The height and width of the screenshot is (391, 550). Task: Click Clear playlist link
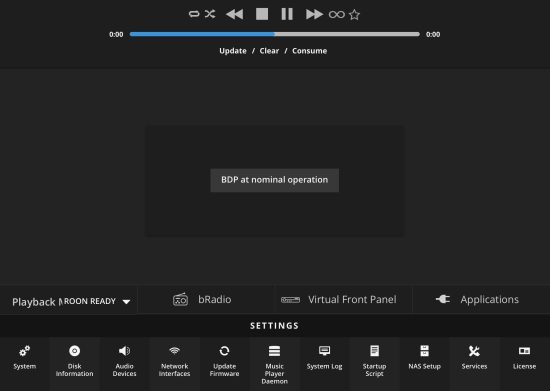point(269,51)
